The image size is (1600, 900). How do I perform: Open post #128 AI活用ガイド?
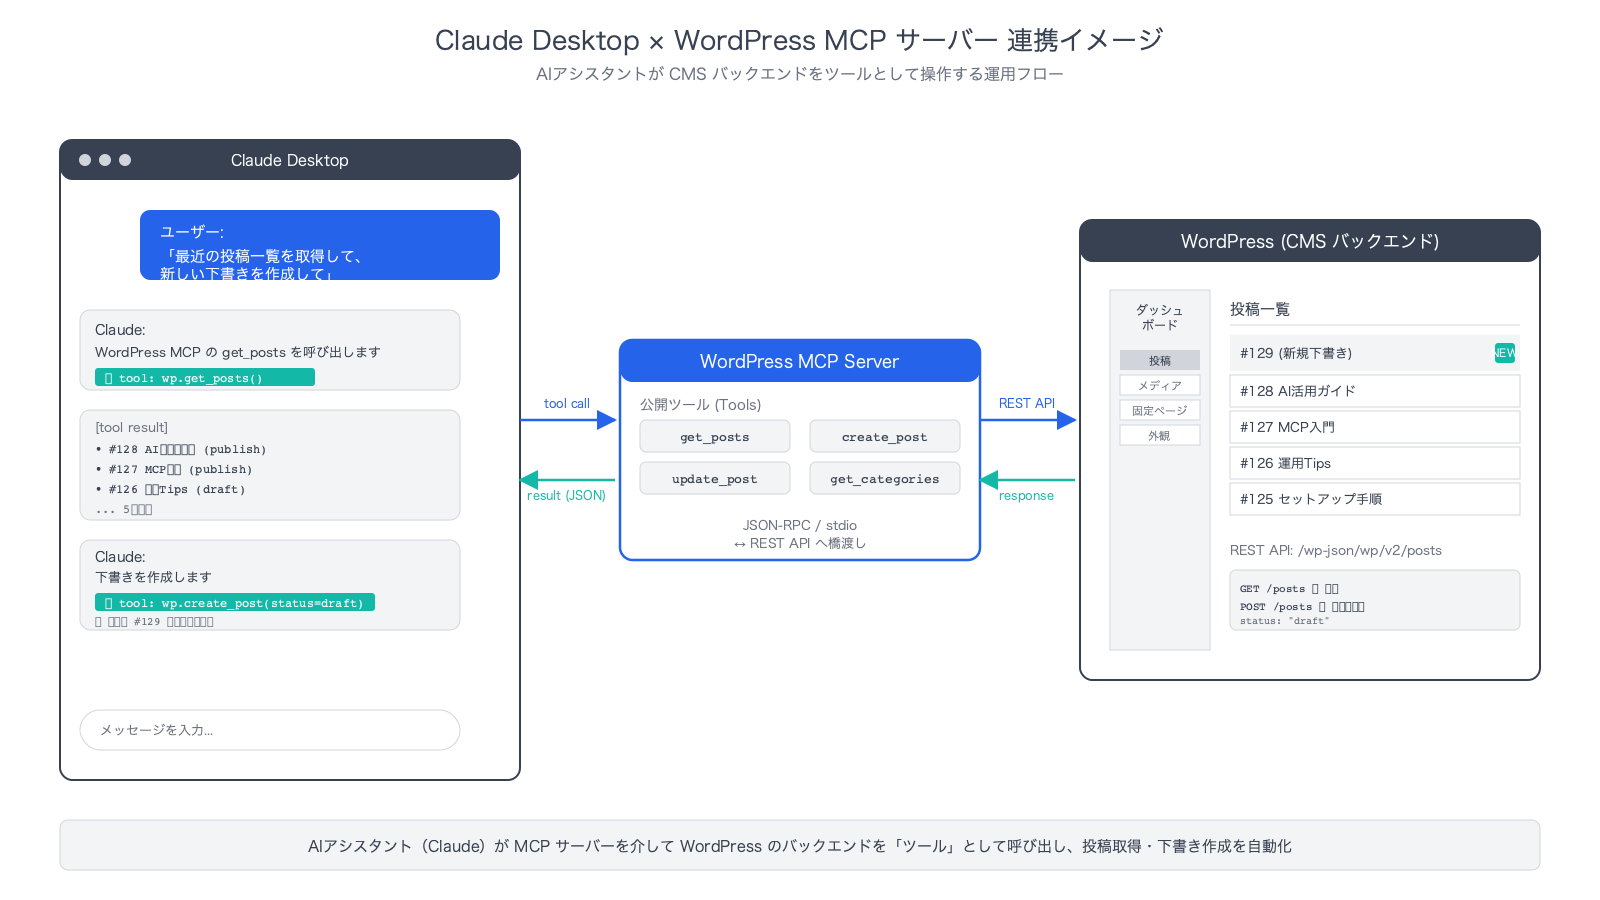pyautogui.click(x=1375, y=391)
